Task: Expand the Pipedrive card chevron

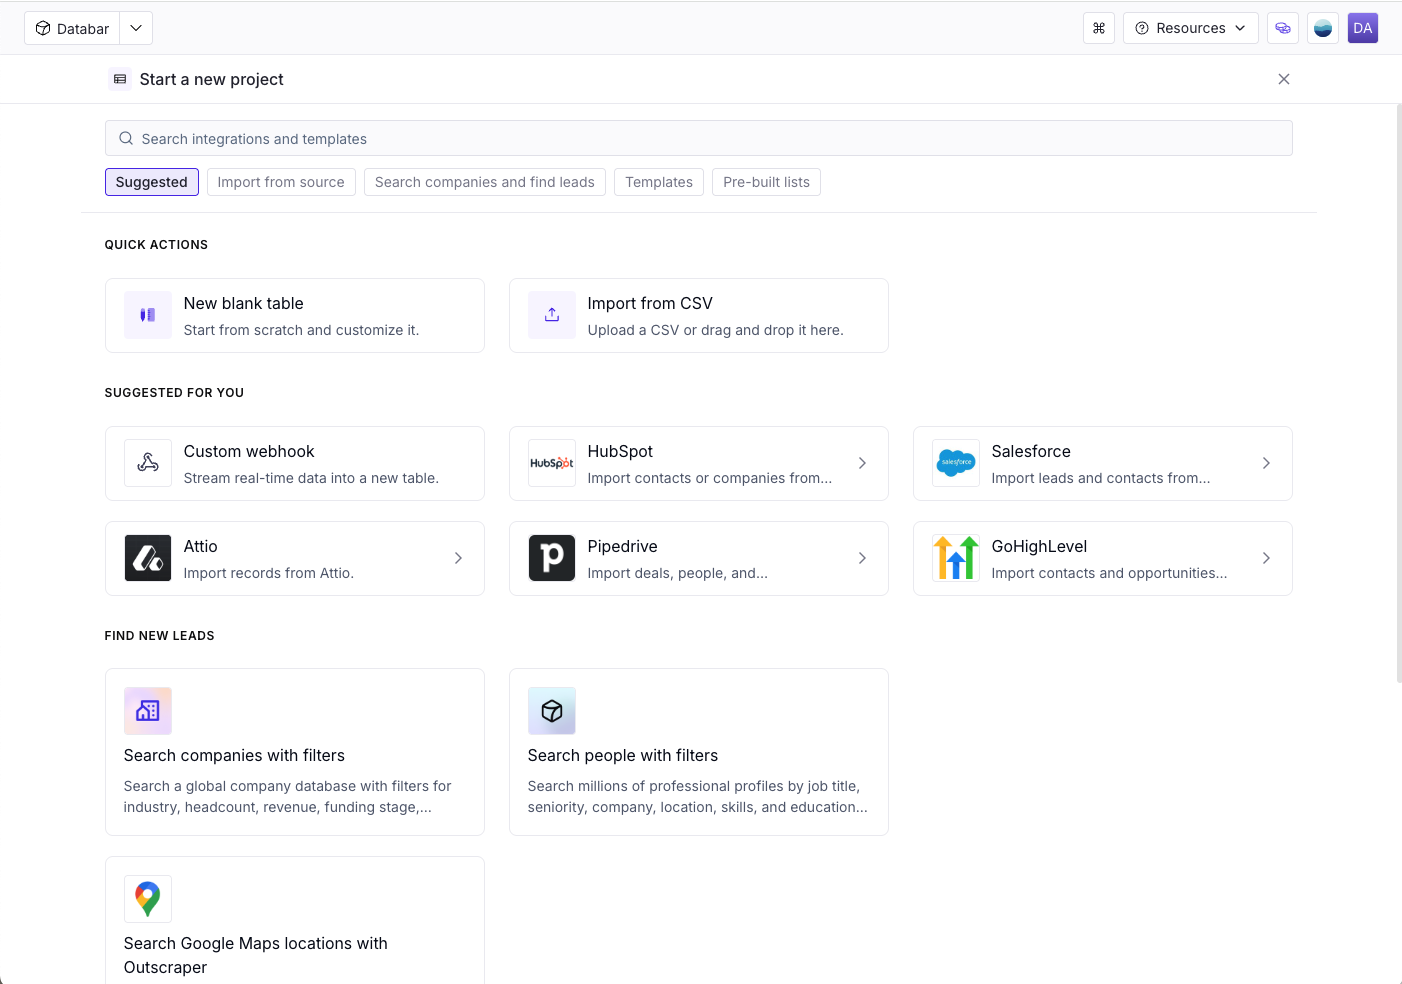Action: (862, 558)
